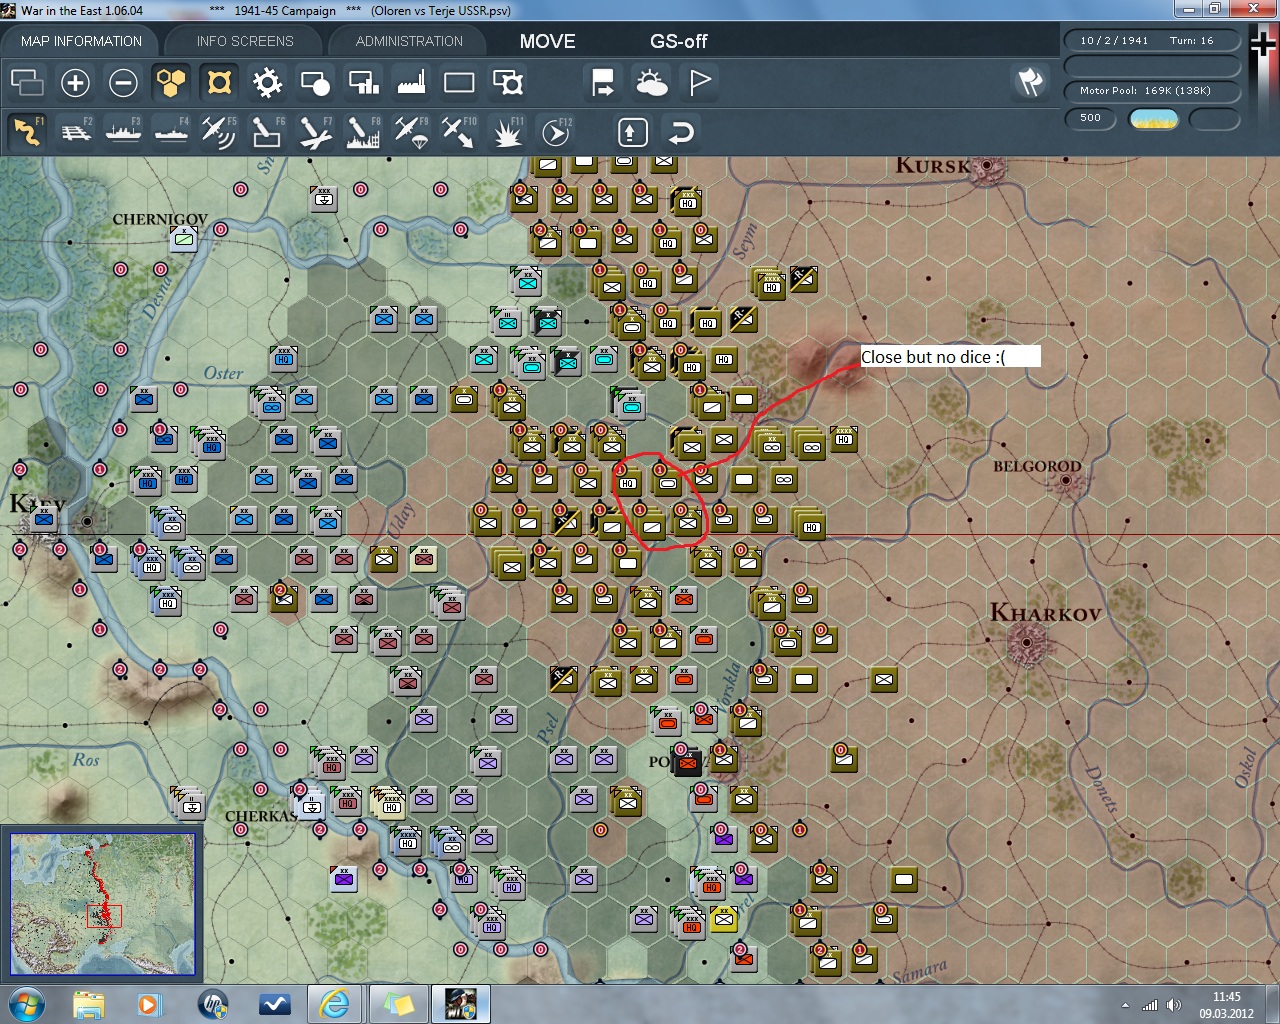
Task: Click the minimap in bottom-left corner
Action: click(103, 904)
